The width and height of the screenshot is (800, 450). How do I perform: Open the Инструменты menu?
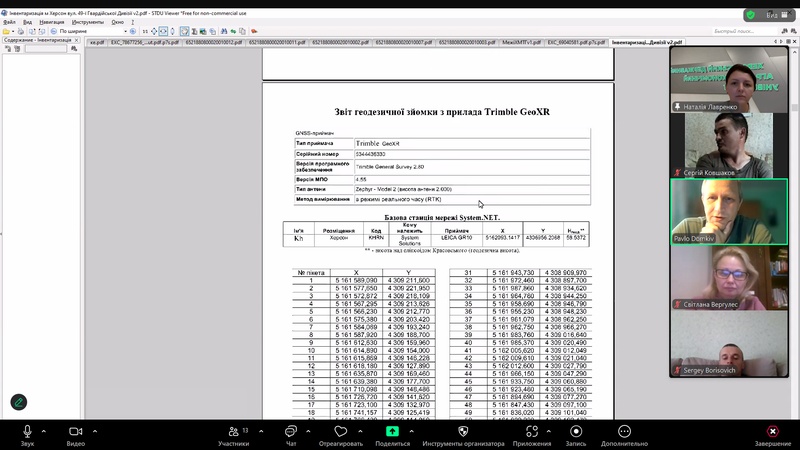click(87, 22)
